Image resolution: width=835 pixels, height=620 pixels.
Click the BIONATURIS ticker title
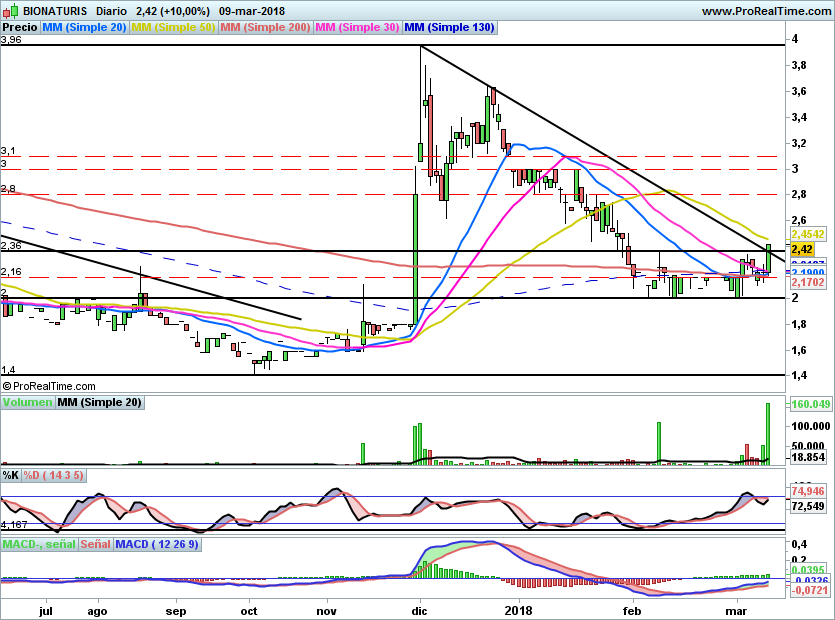click(55, 11)
